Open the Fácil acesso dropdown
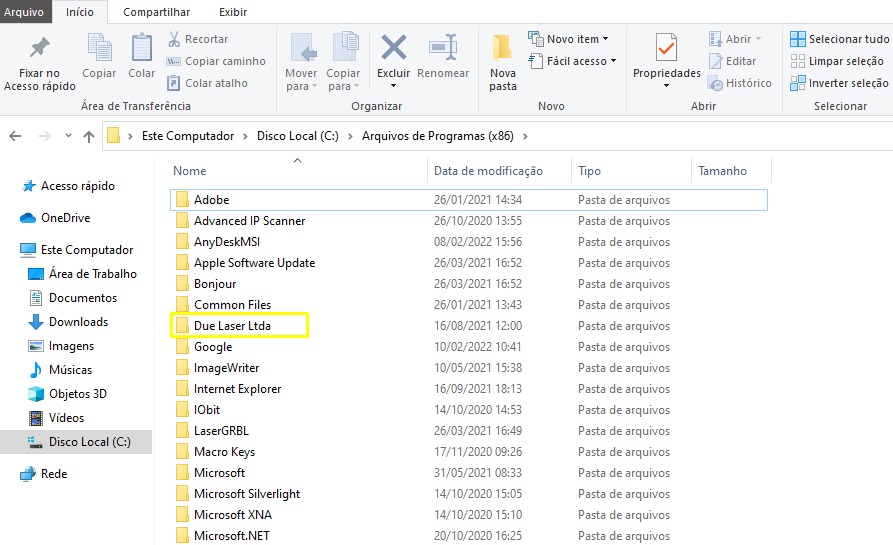The height and width of the screenshot is (545, 893). tap(573, 61)
